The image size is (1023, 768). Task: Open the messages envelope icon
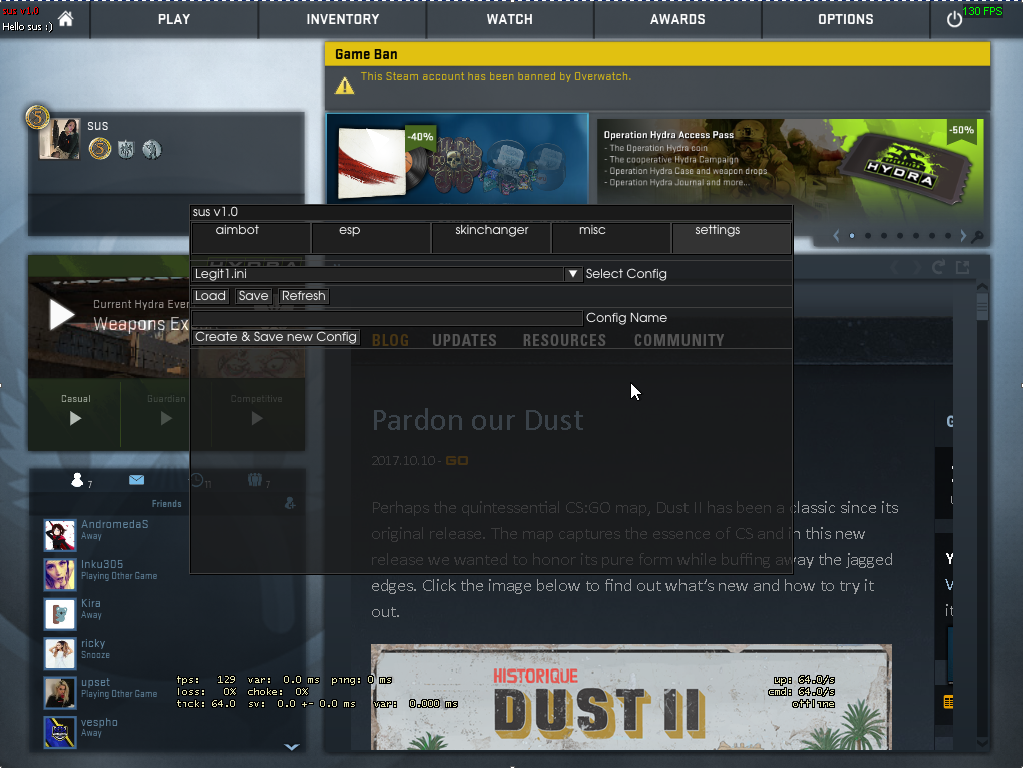[136, 480]
